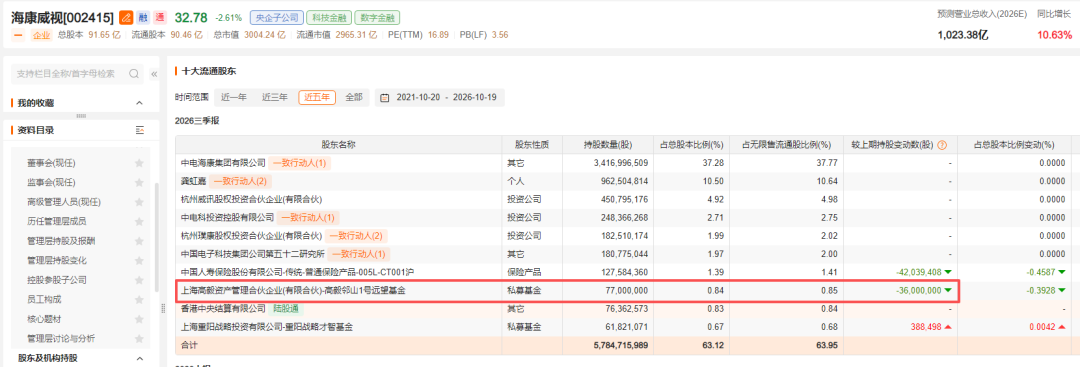Screen dimensions: 1080x367
Task: Click the 股东名称 column header
Action: pyautogui.click(x=339, y=145)
